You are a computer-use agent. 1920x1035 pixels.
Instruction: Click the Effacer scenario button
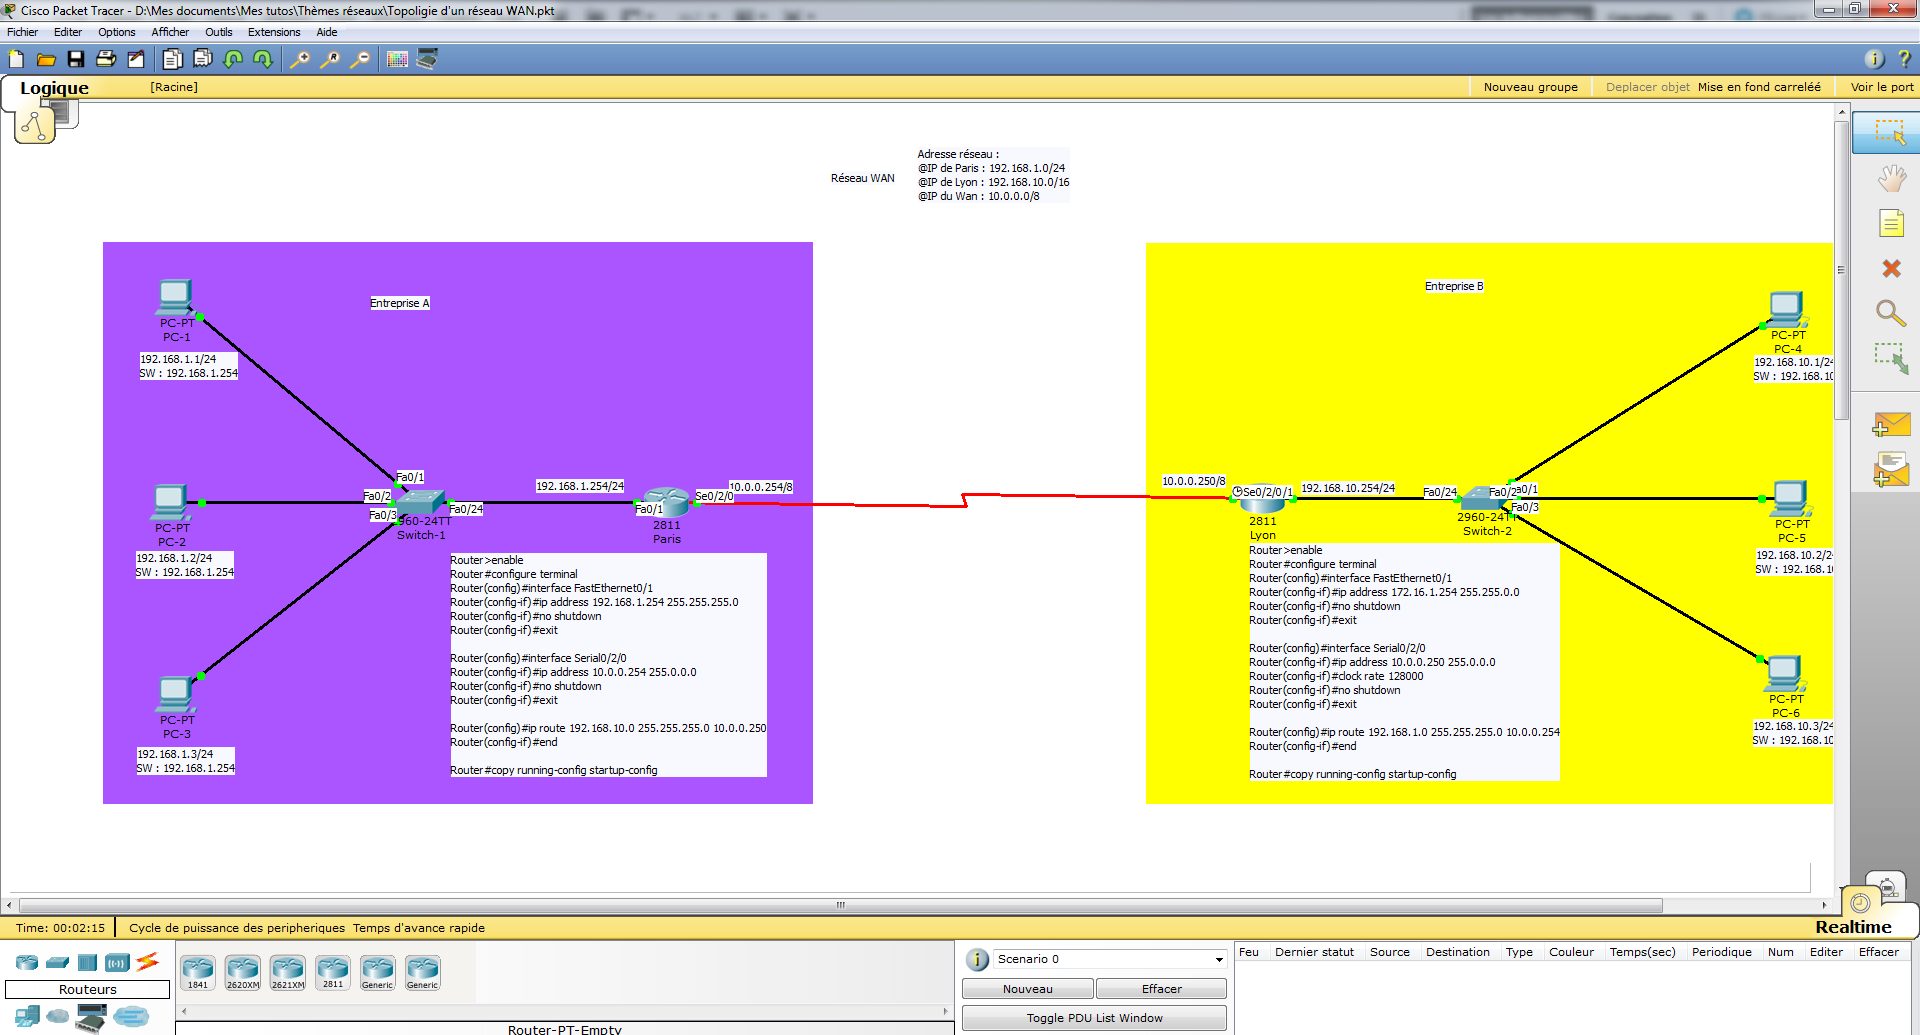pyautogui.click(x=1162, y=989)
